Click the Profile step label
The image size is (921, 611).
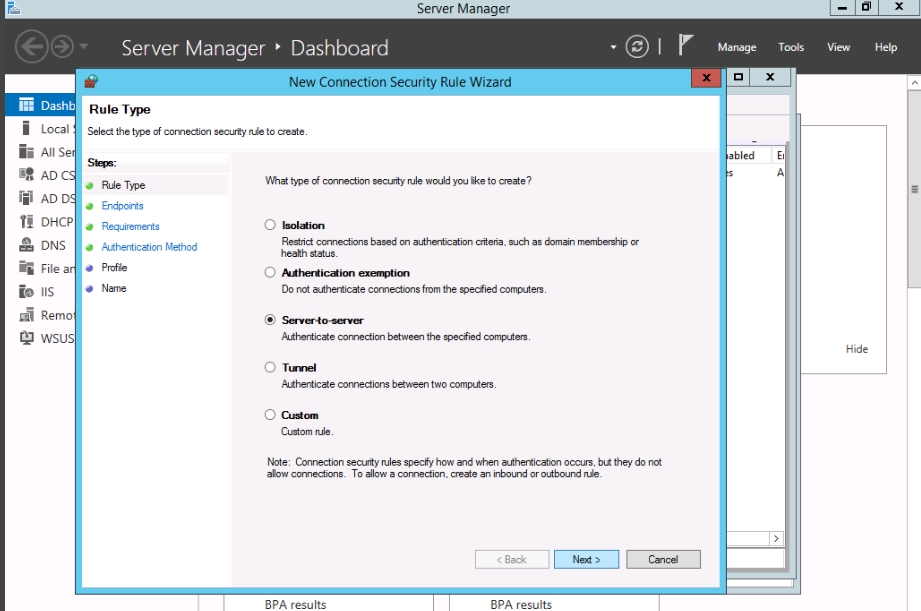tap(114, 267)
